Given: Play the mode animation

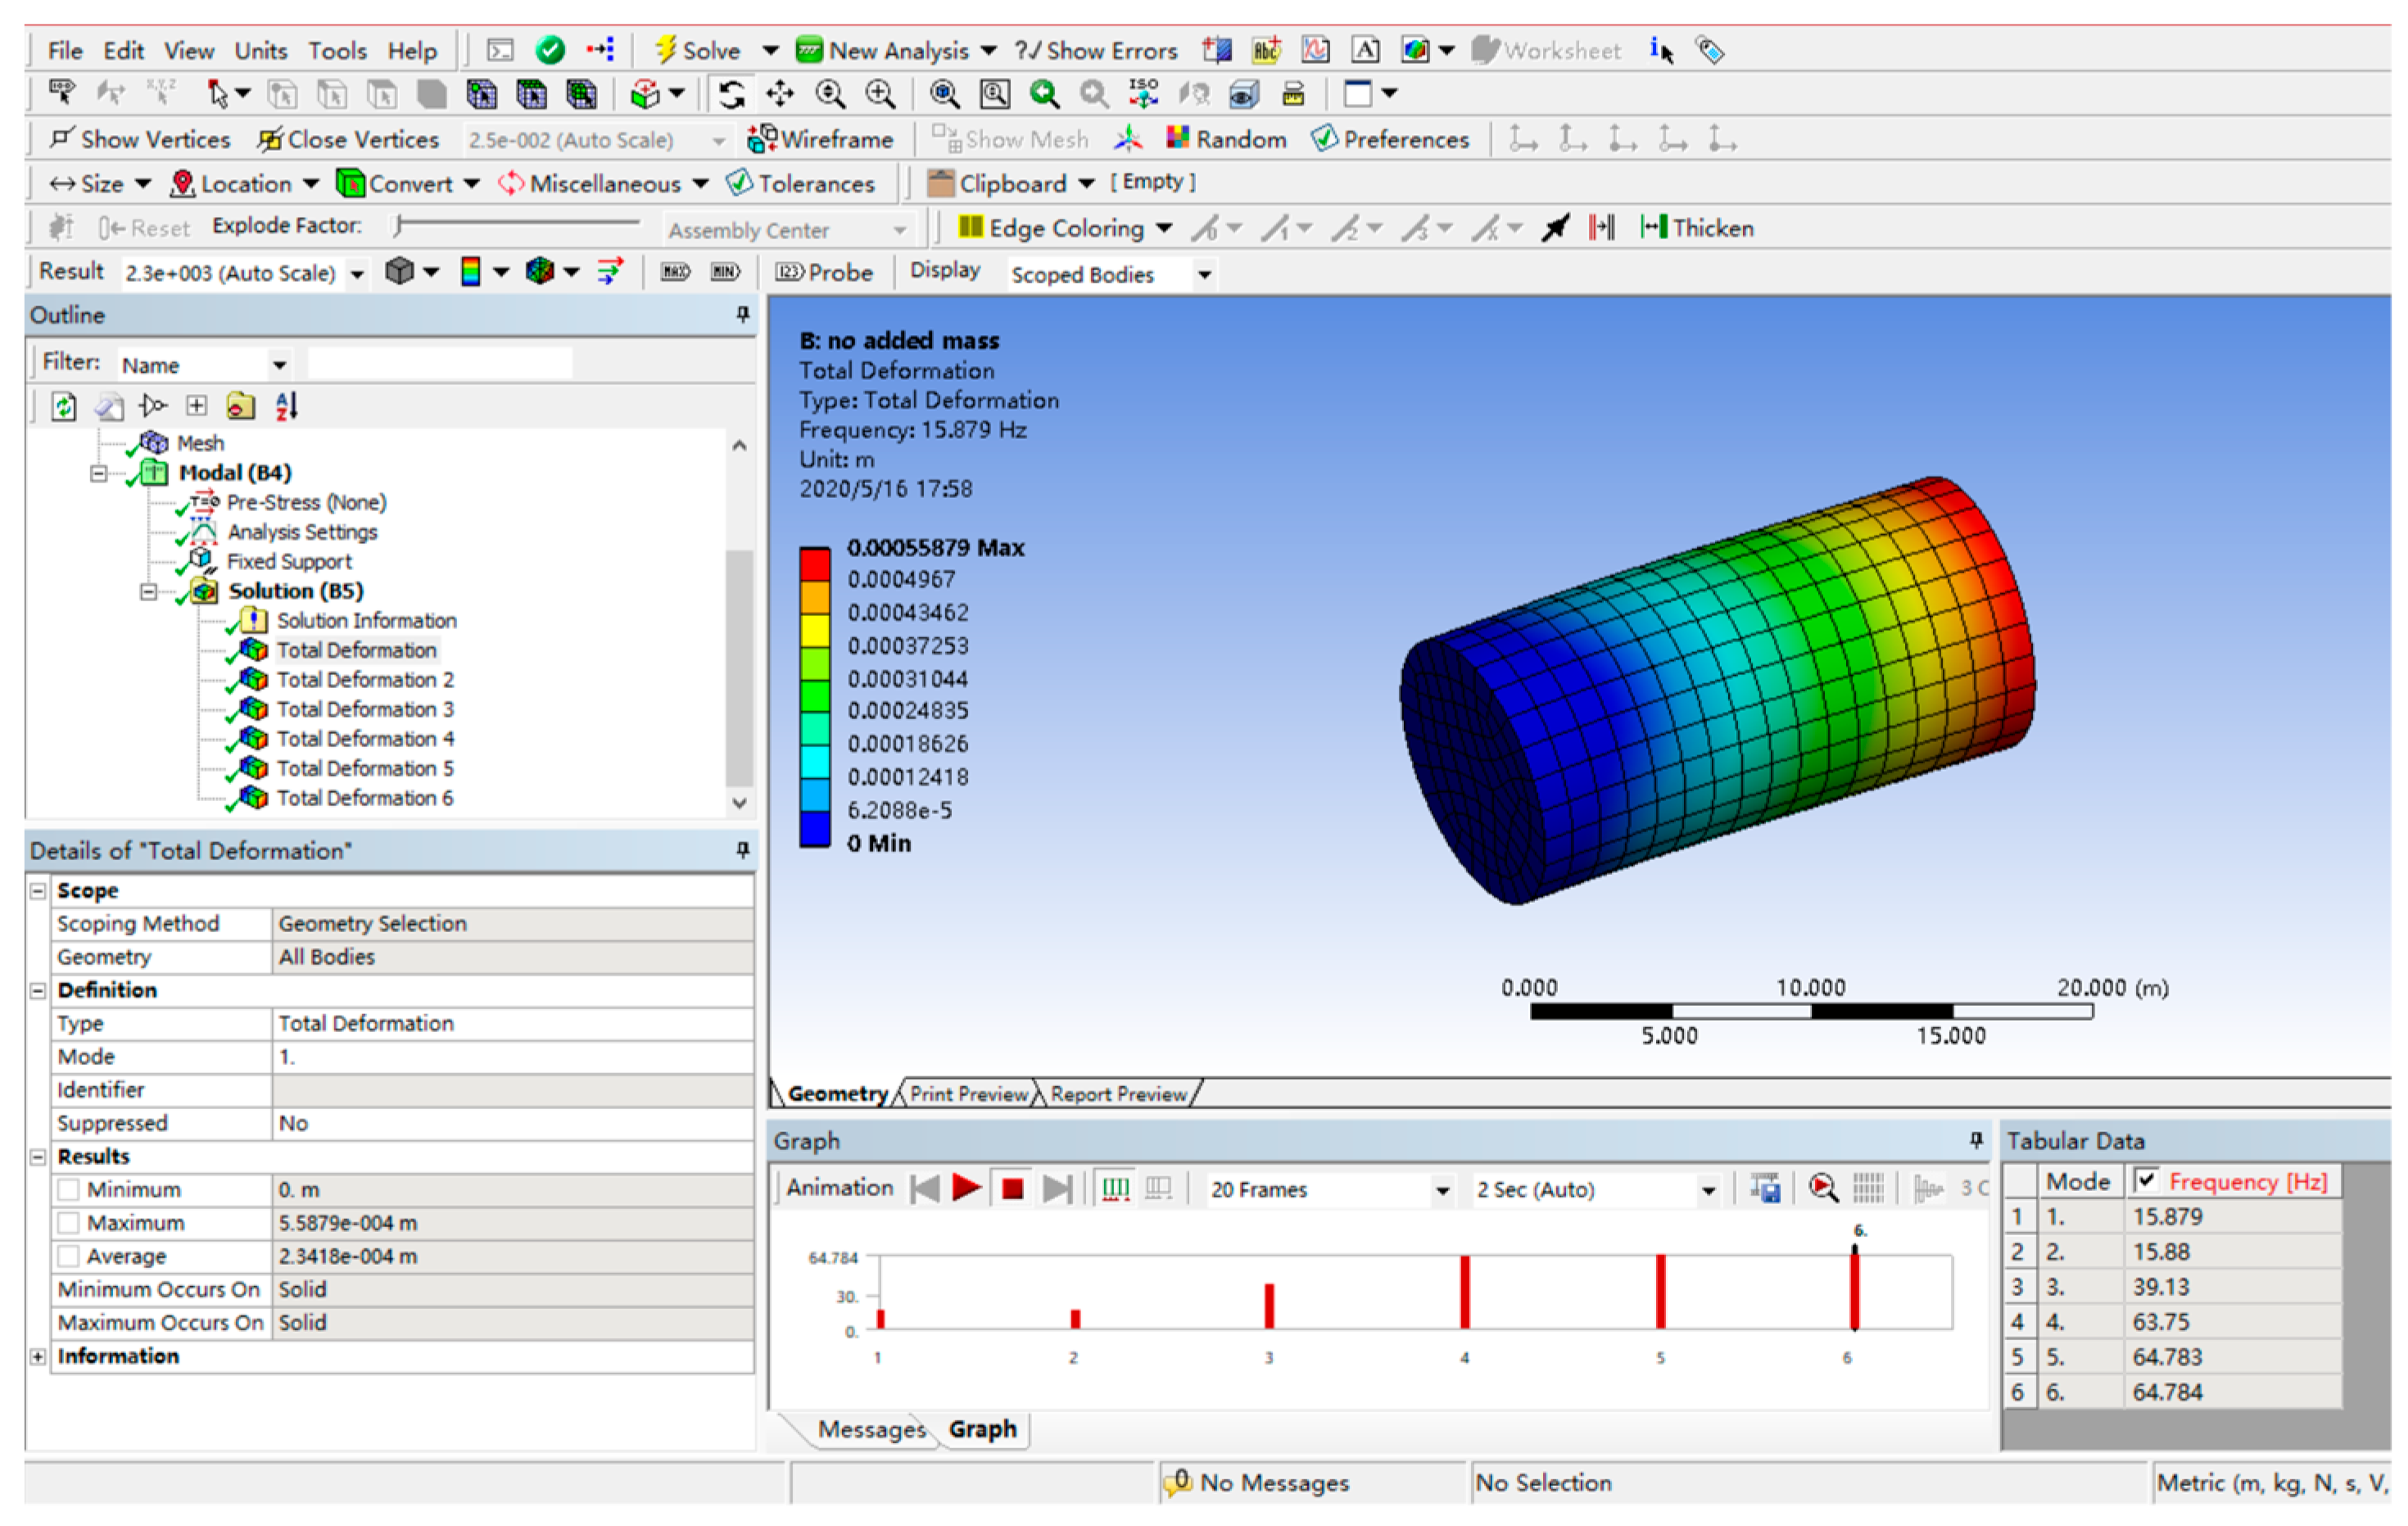Looking at the screenshot, I should (x=966, y=1189).
